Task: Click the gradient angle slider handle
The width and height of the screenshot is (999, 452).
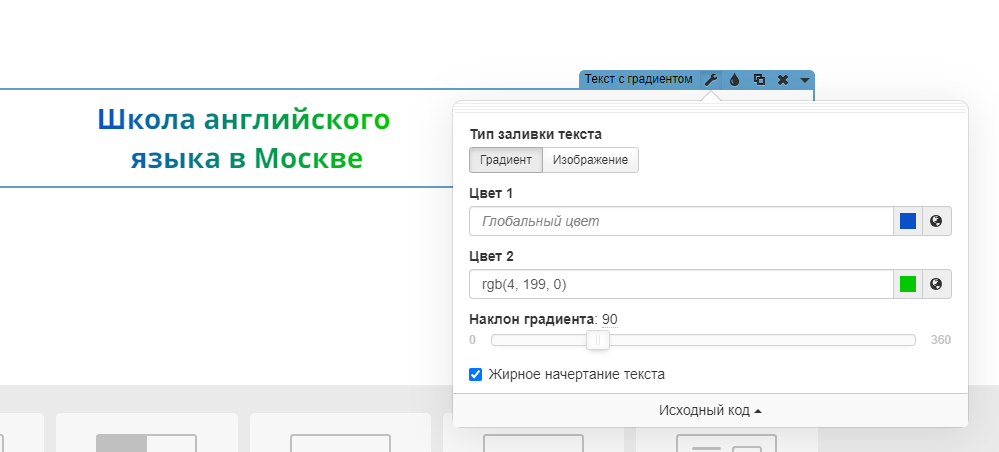Action: 598,340
